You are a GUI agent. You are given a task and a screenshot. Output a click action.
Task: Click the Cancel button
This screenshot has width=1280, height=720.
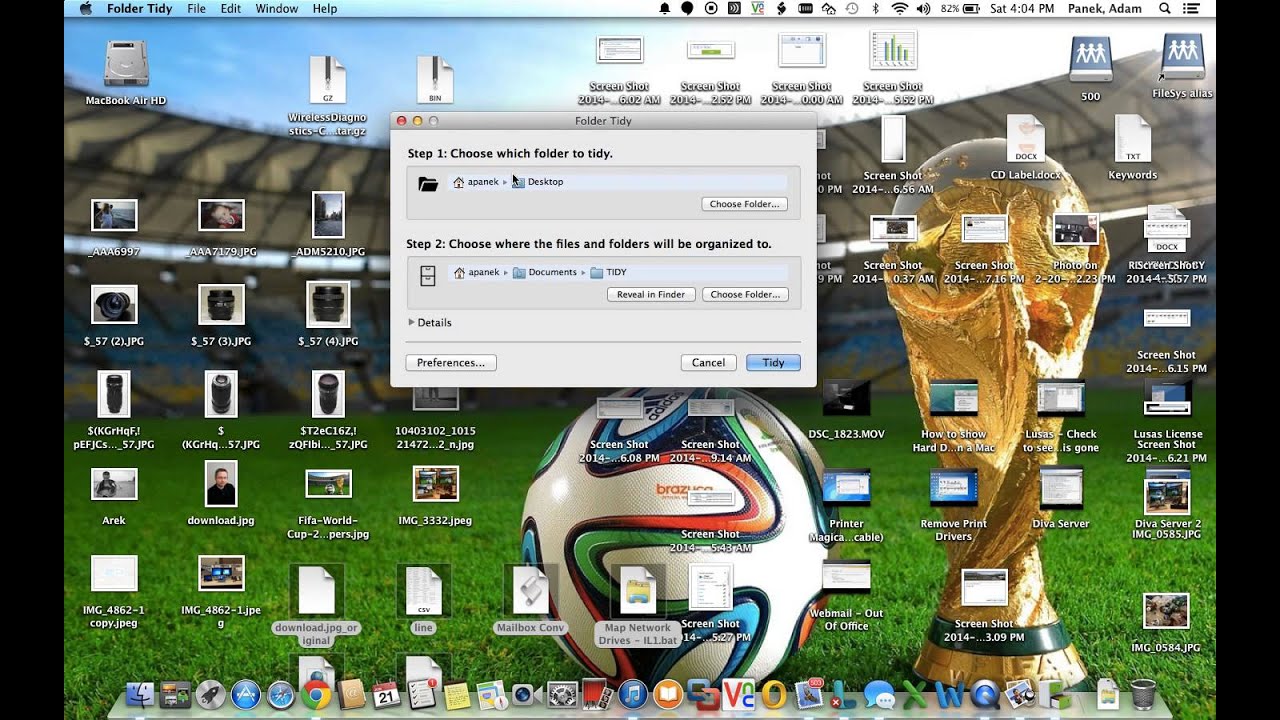708,362
